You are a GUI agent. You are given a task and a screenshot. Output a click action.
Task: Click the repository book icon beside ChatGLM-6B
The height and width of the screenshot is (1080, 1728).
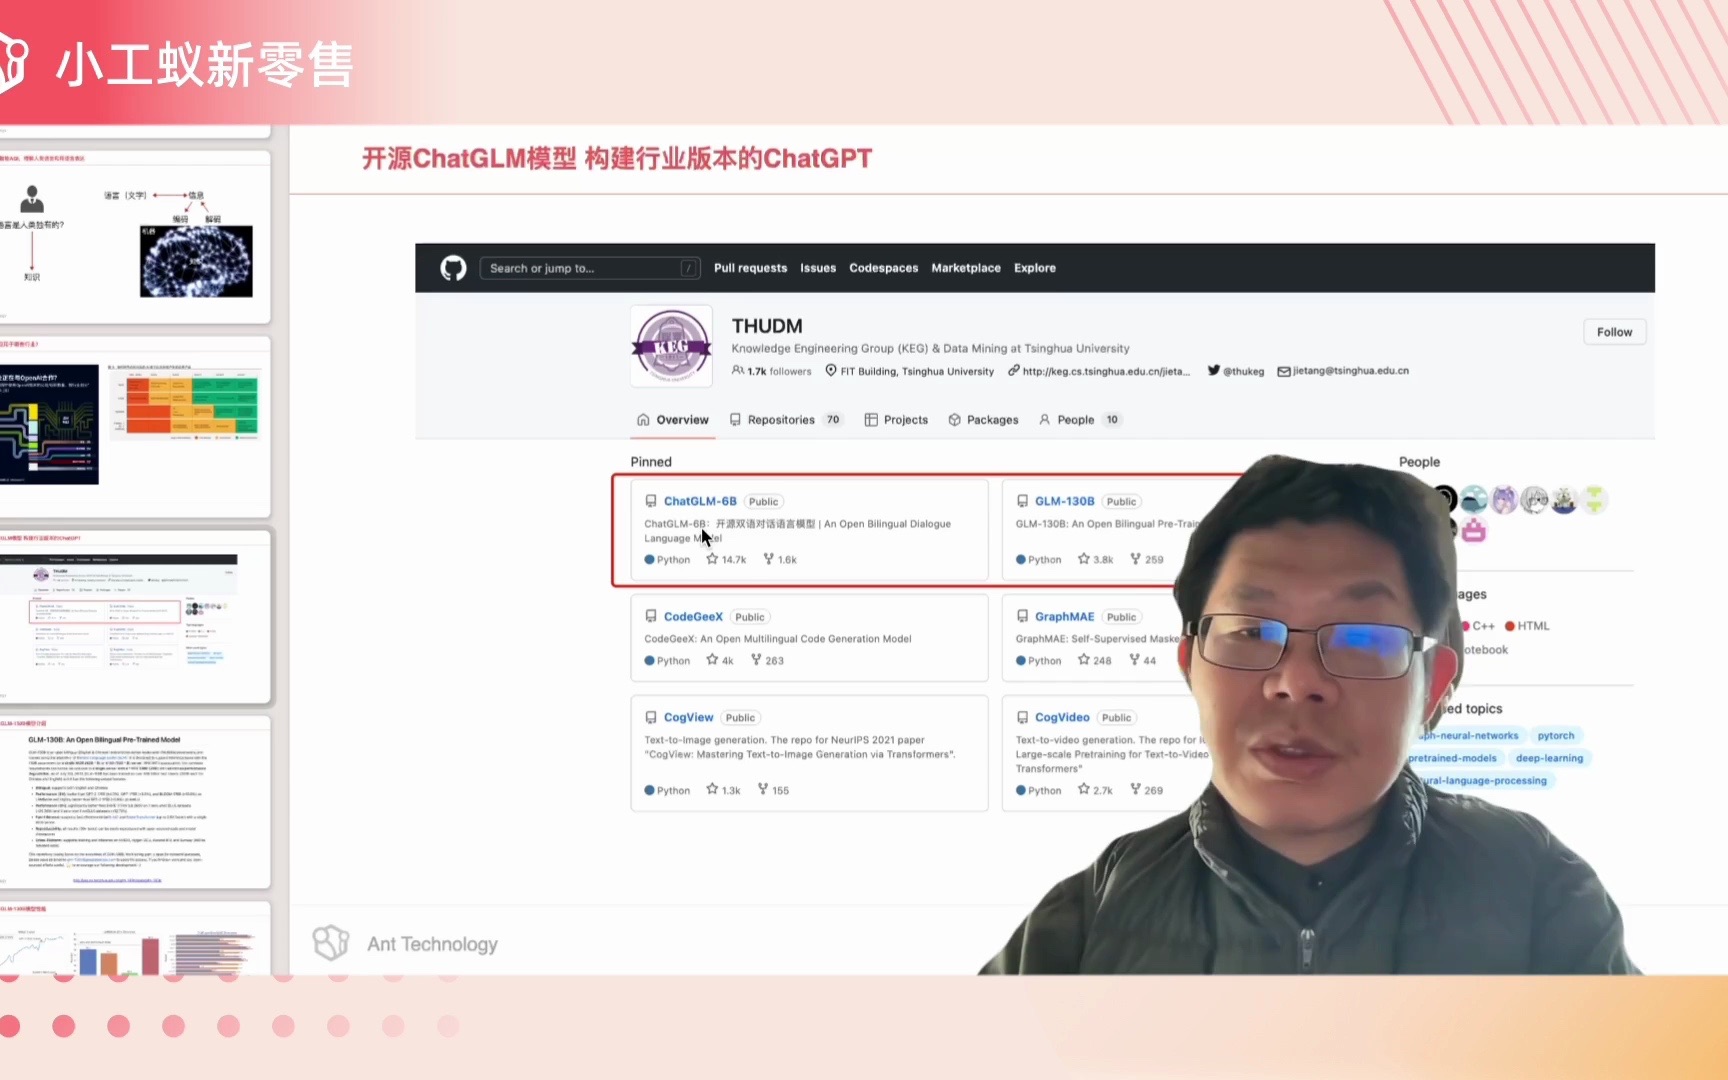(x=652, y=500)
